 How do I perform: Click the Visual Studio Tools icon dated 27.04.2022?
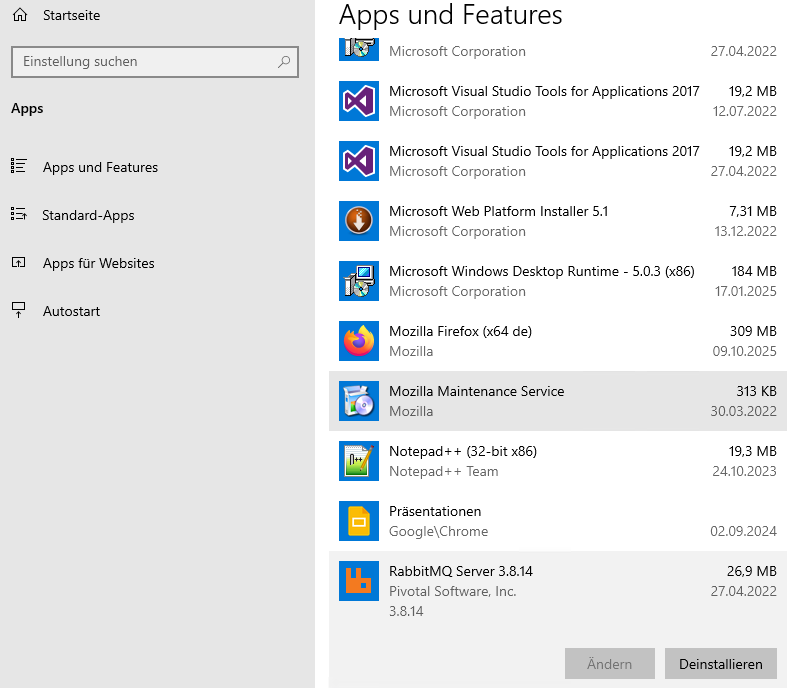coord(359,161)
